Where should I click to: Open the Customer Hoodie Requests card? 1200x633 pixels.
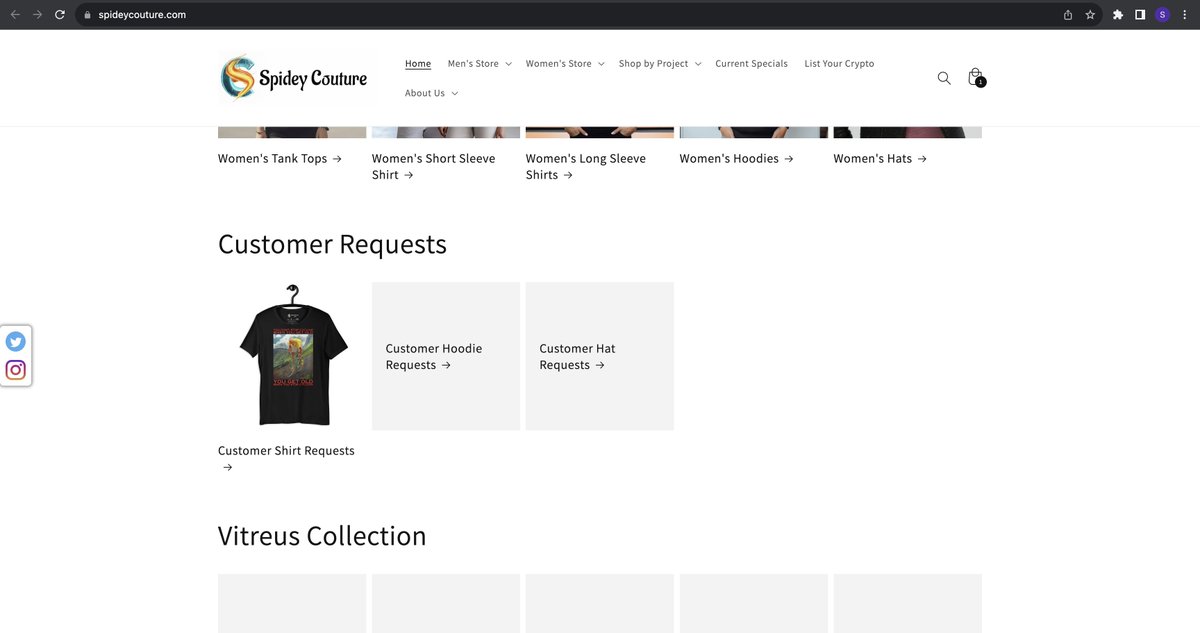[x=446, y=356]
